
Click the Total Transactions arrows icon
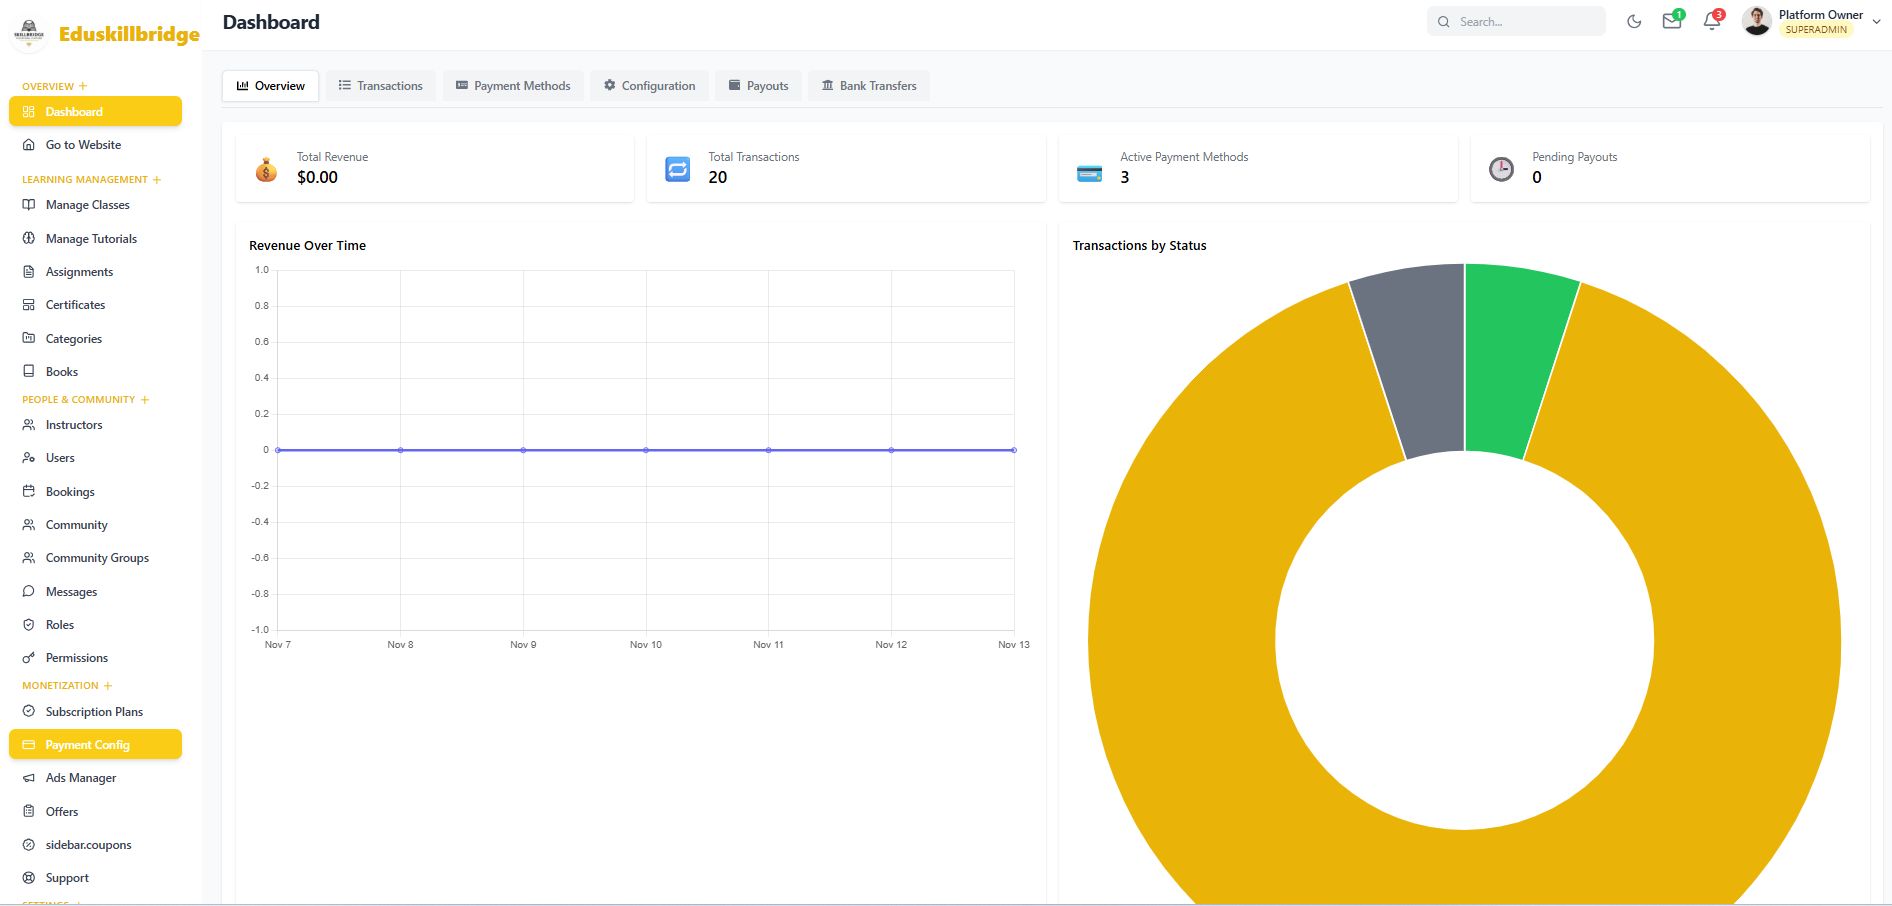[x=678, y=170]
